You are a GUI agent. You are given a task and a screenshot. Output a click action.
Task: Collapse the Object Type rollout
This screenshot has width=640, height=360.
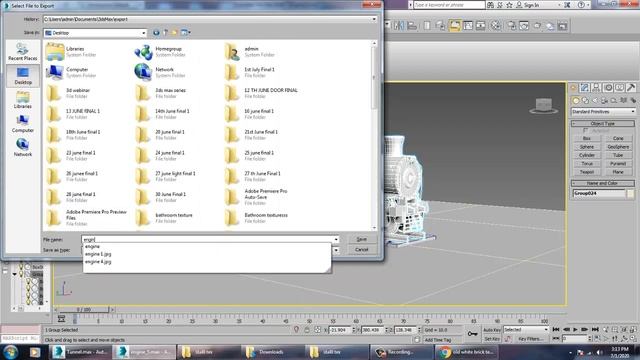pyautogui.click(x=602, y=123)
